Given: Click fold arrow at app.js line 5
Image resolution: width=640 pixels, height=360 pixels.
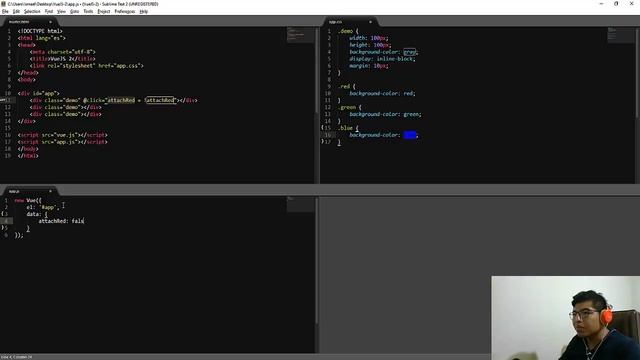Looking at the screenshot, I should 2,228.
